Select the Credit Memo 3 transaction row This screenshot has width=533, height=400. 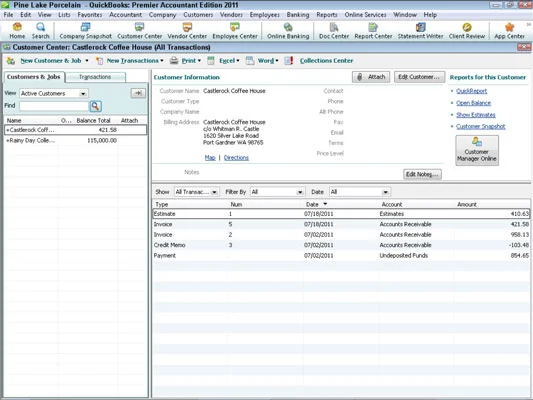click(341, 245)
